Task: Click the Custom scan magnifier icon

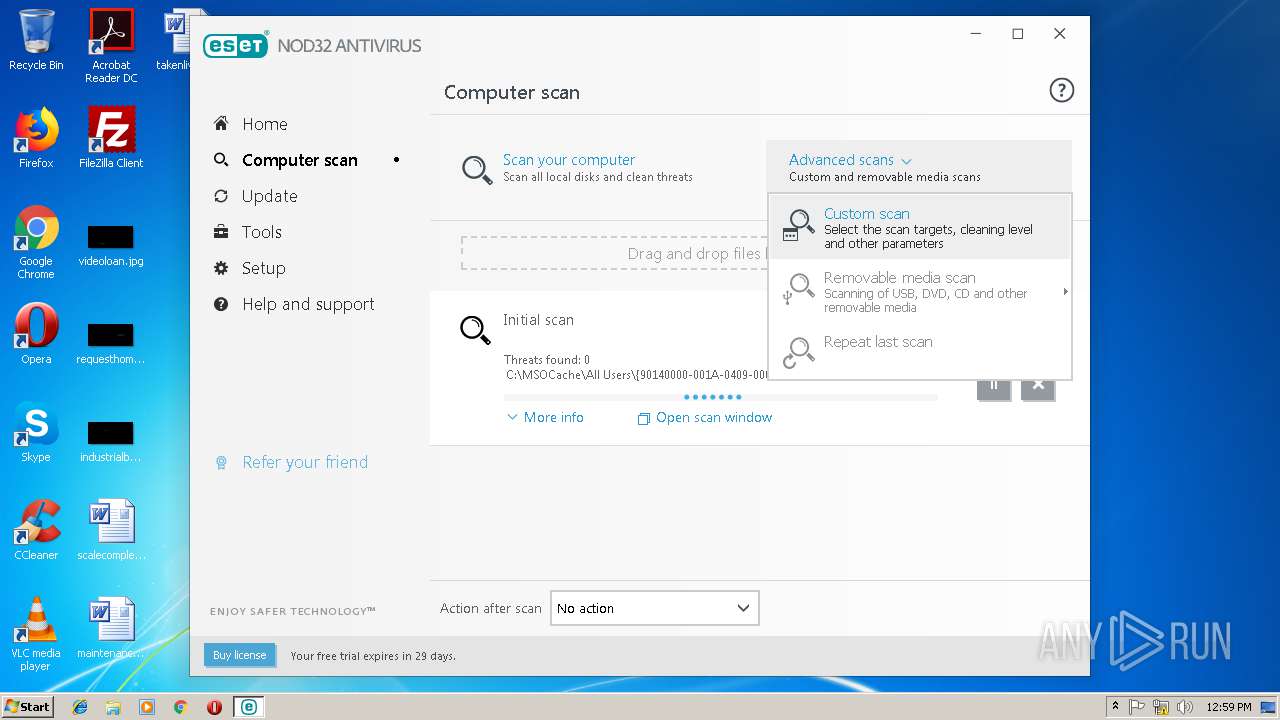Action: tap(799, 225)
